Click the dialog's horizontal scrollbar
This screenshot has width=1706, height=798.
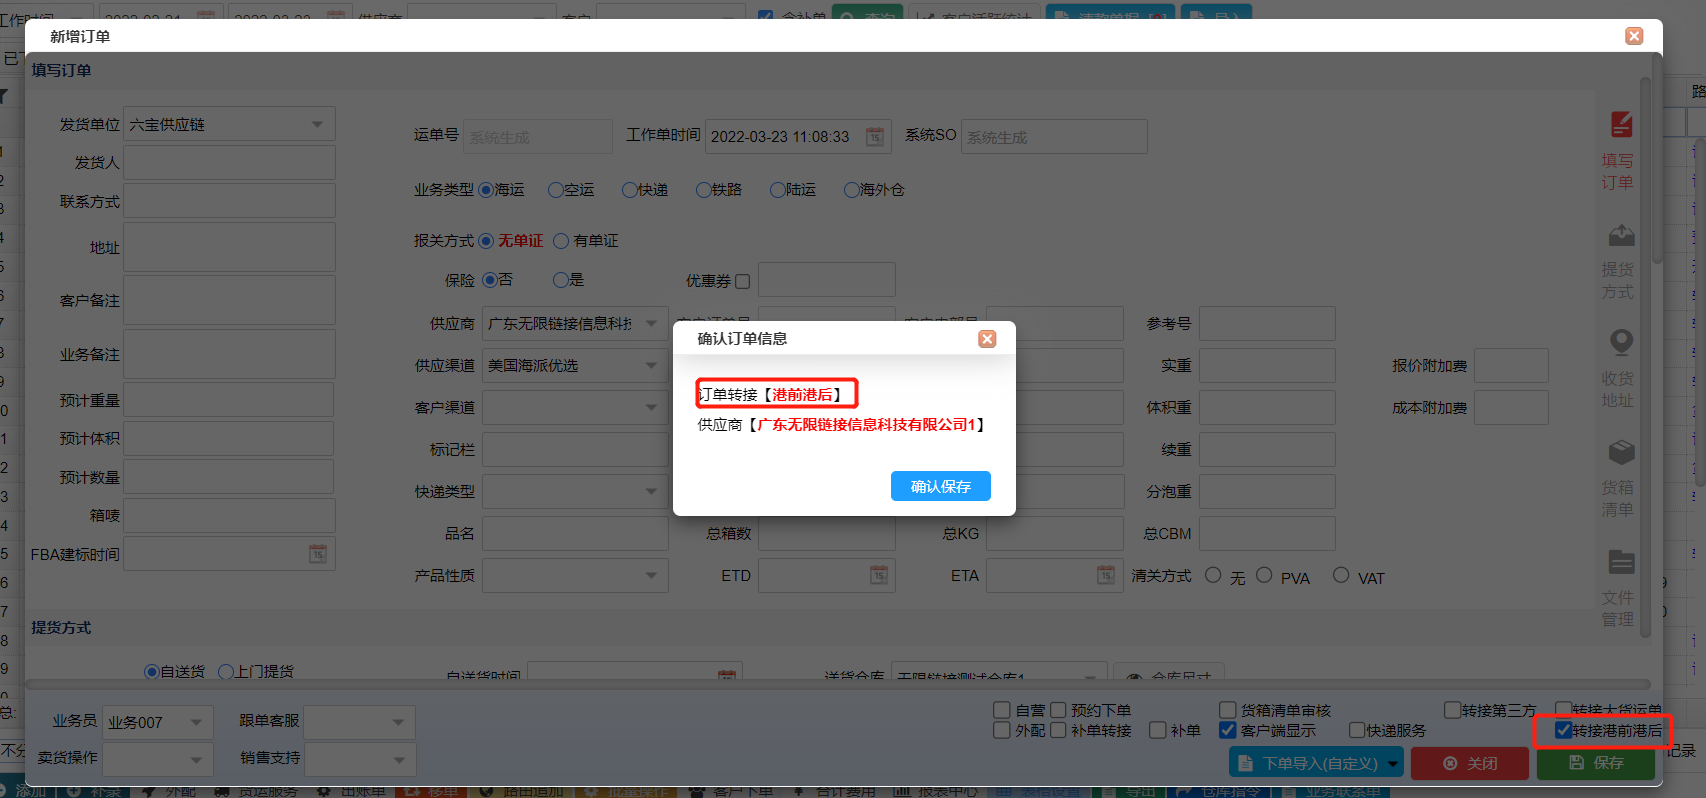(x=838, y=685)
